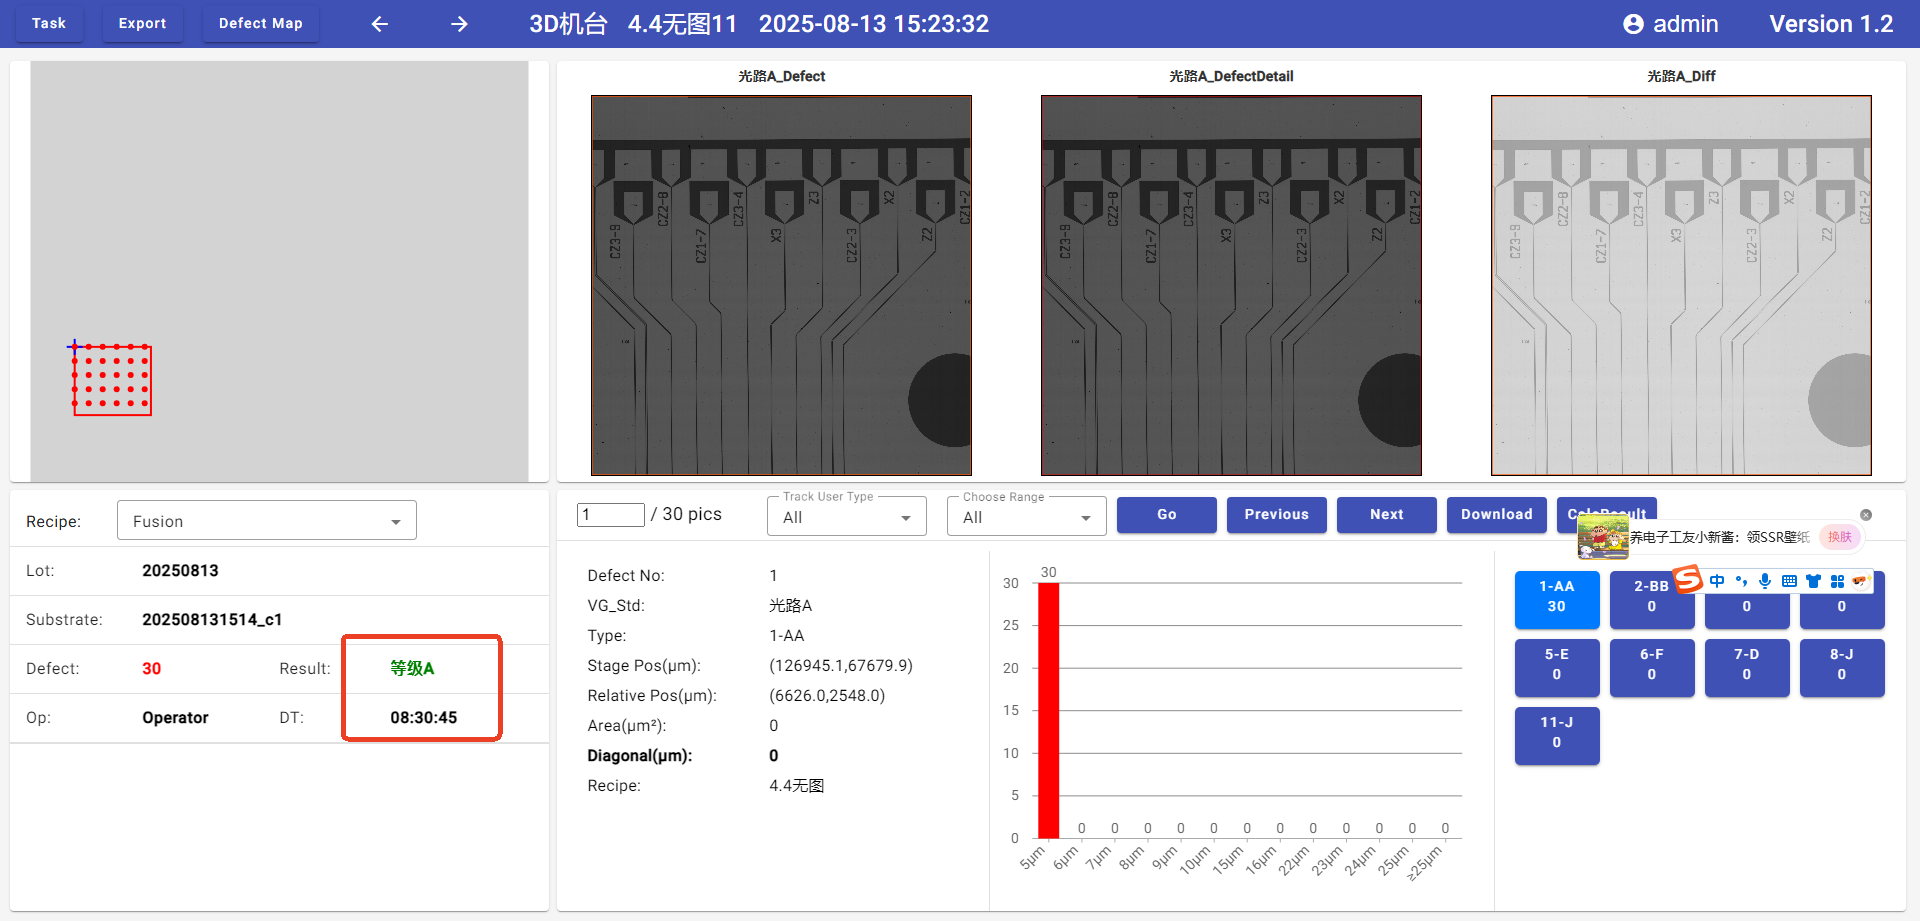
Task: Open the Sogou soft keyboard icon
Action: point(1789,581)
